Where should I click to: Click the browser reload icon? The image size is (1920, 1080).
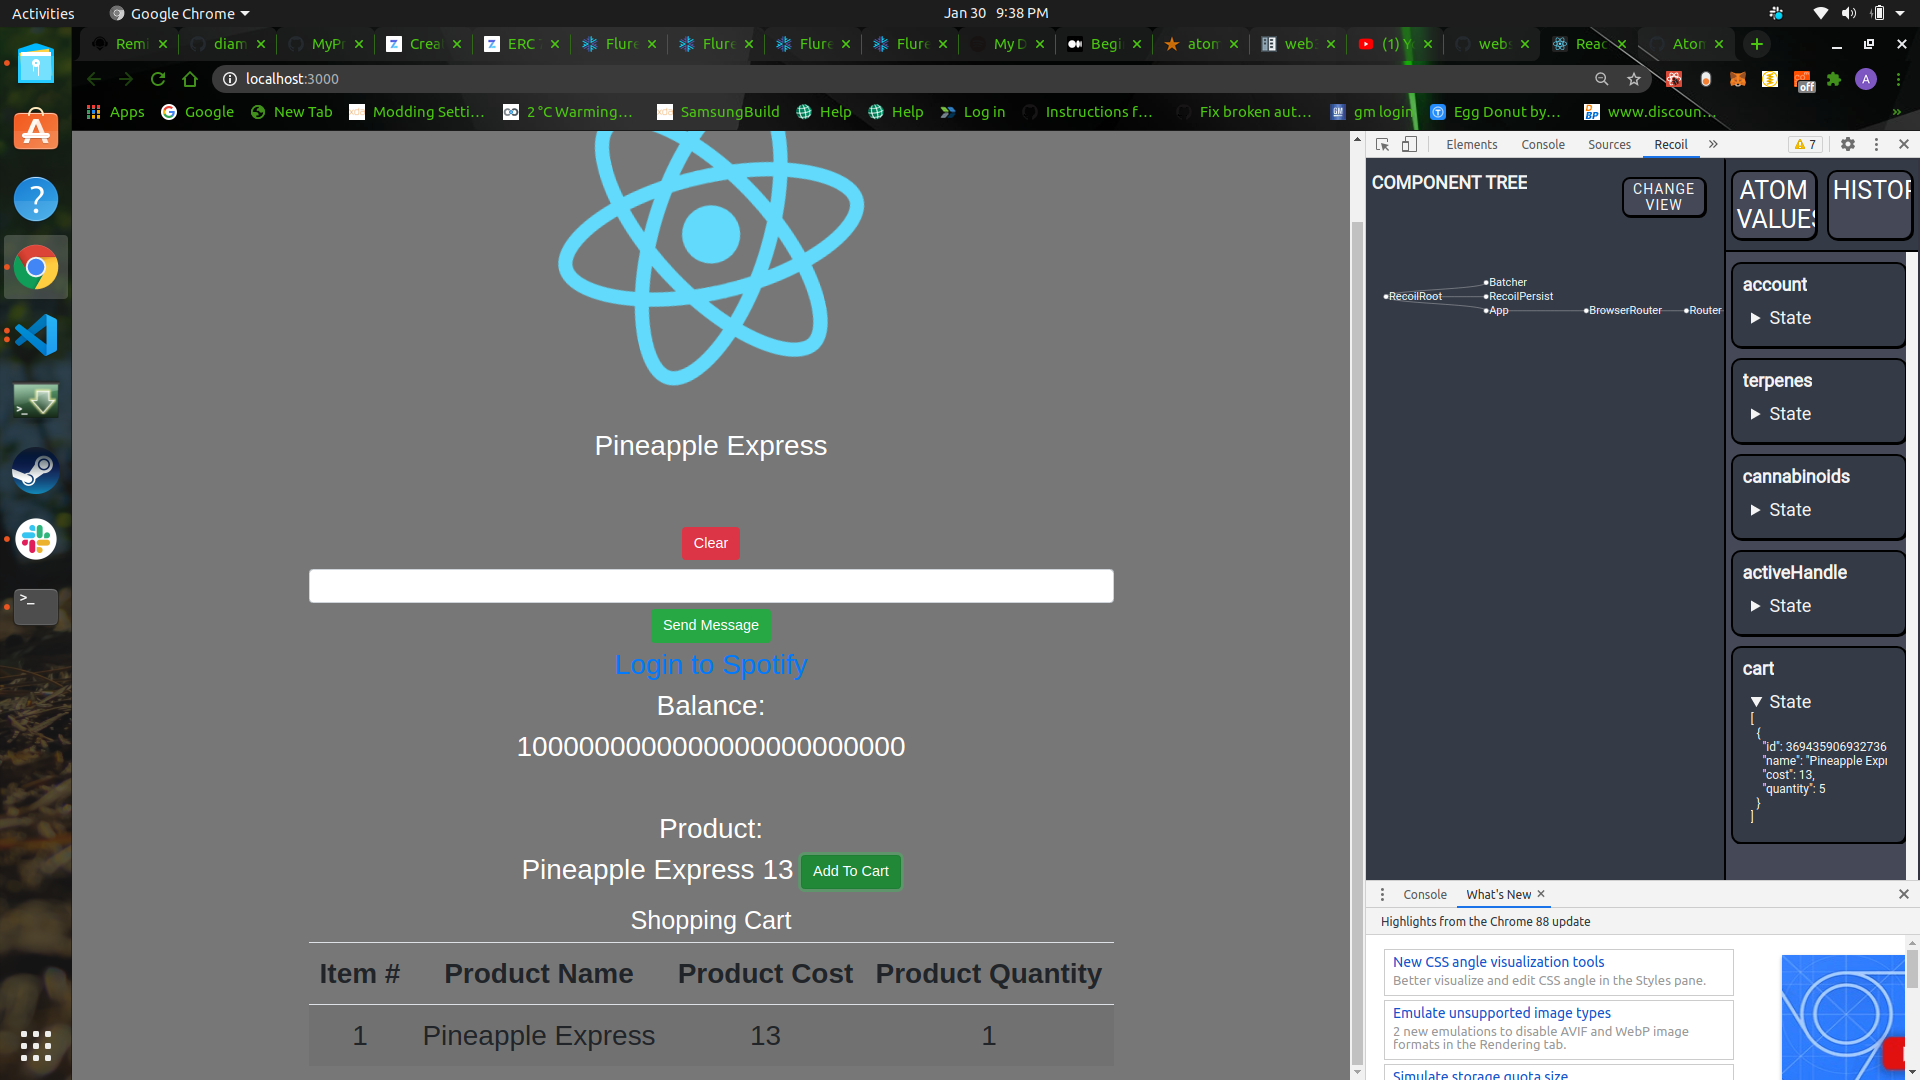pos(158,79)
